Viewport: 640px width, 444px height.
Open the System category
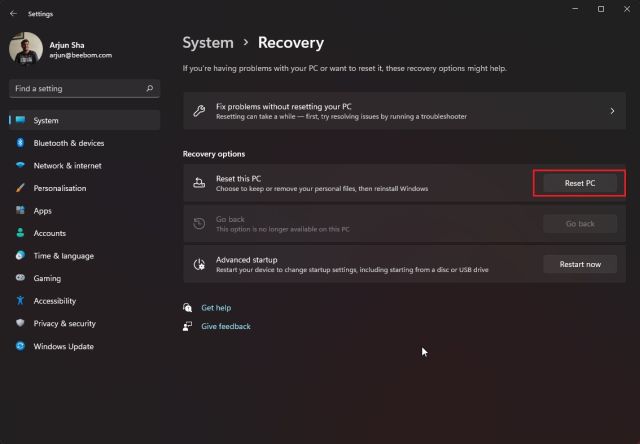click(x=84, y=120)
